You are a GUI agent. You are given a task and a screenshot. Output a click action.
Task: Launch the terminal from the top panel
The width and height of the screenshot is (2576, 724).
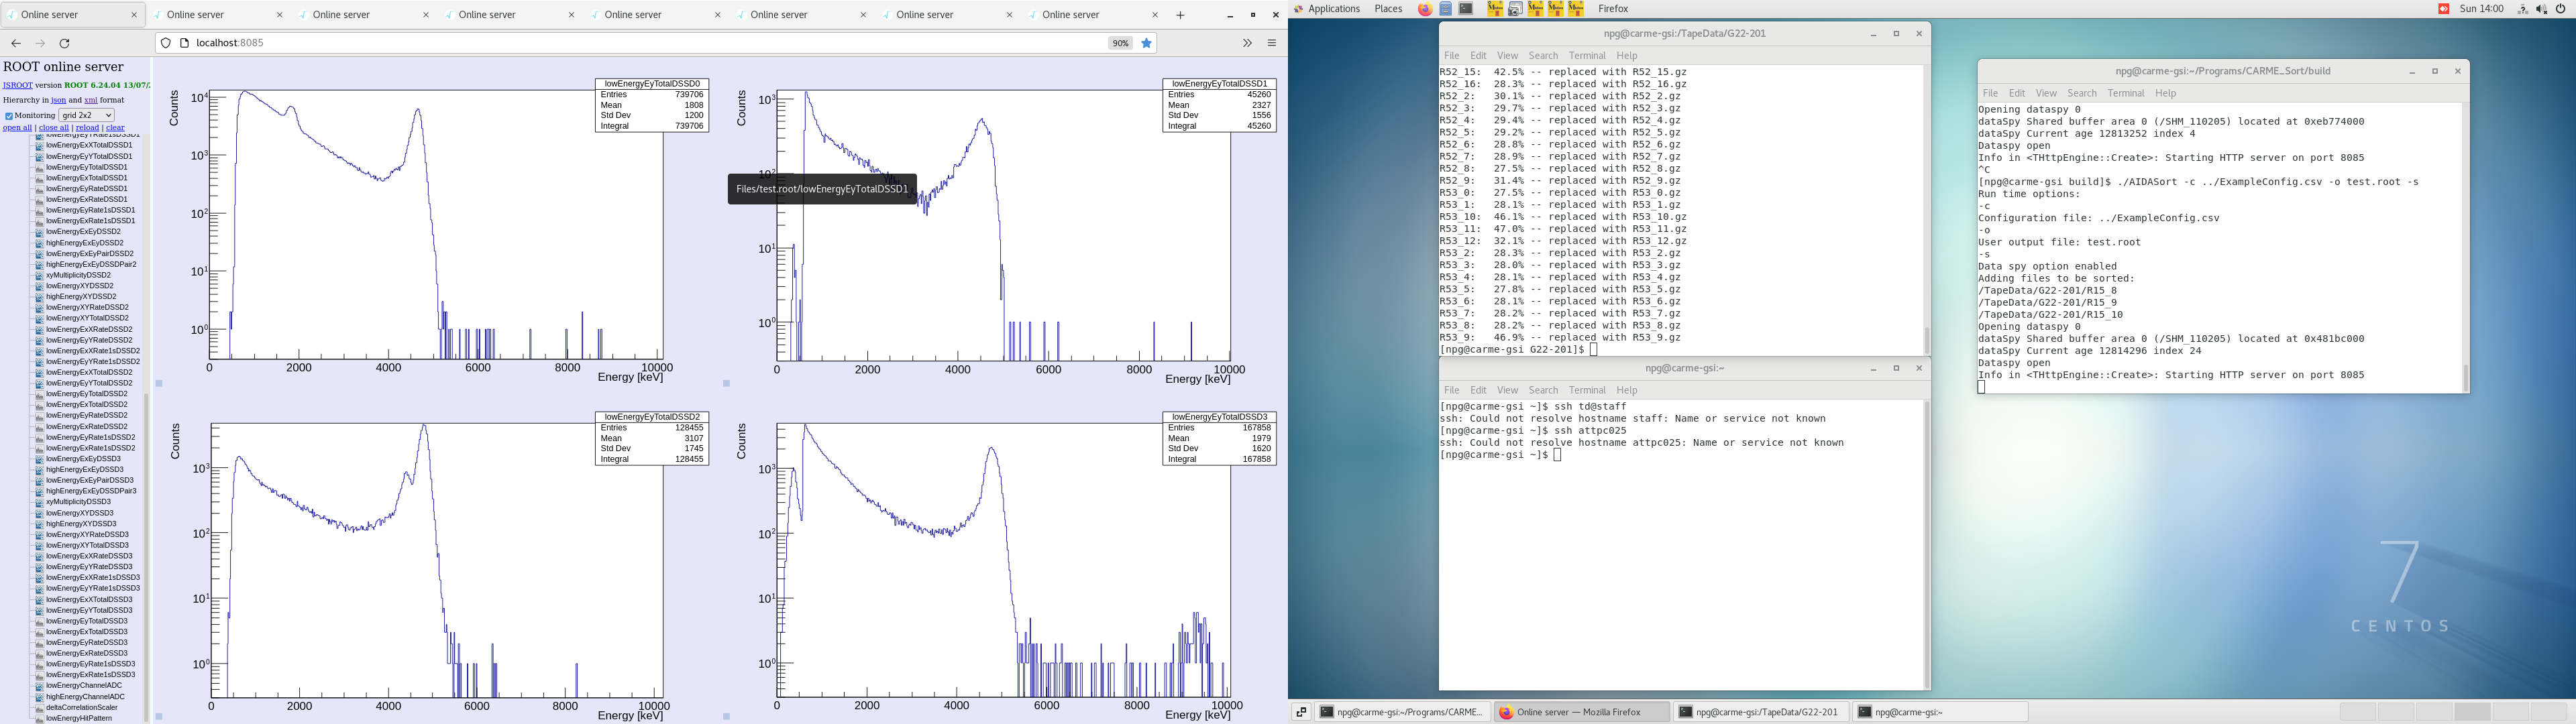pyautogui.click(x=1466, y=9)
